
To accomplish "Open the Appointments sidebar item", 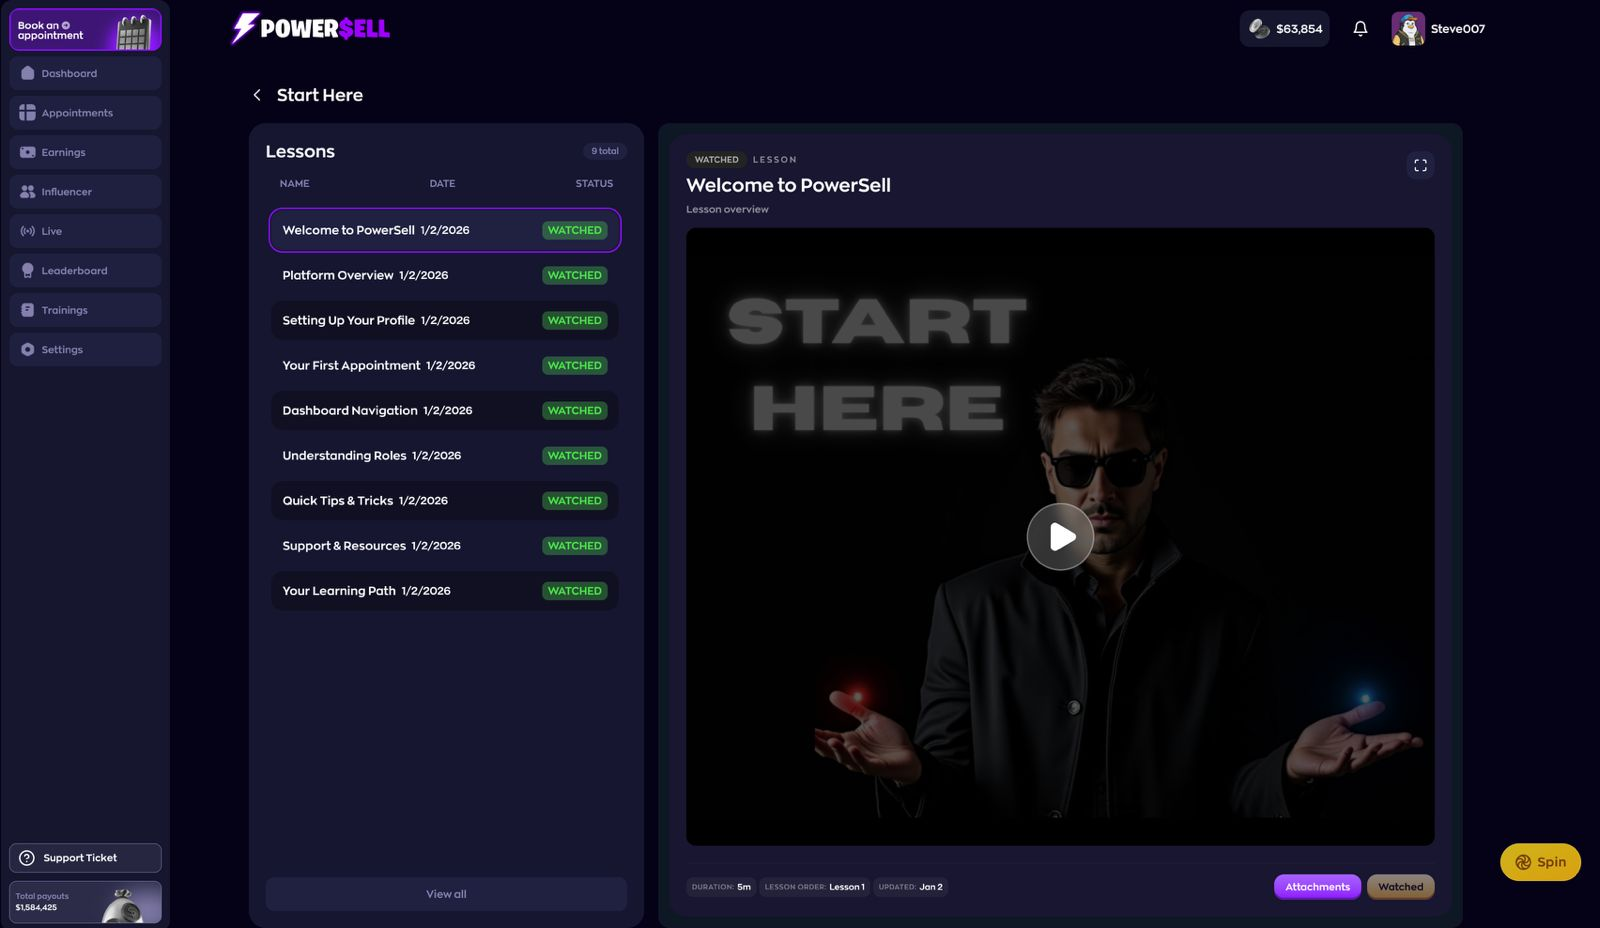I will [x=85, y=113].
